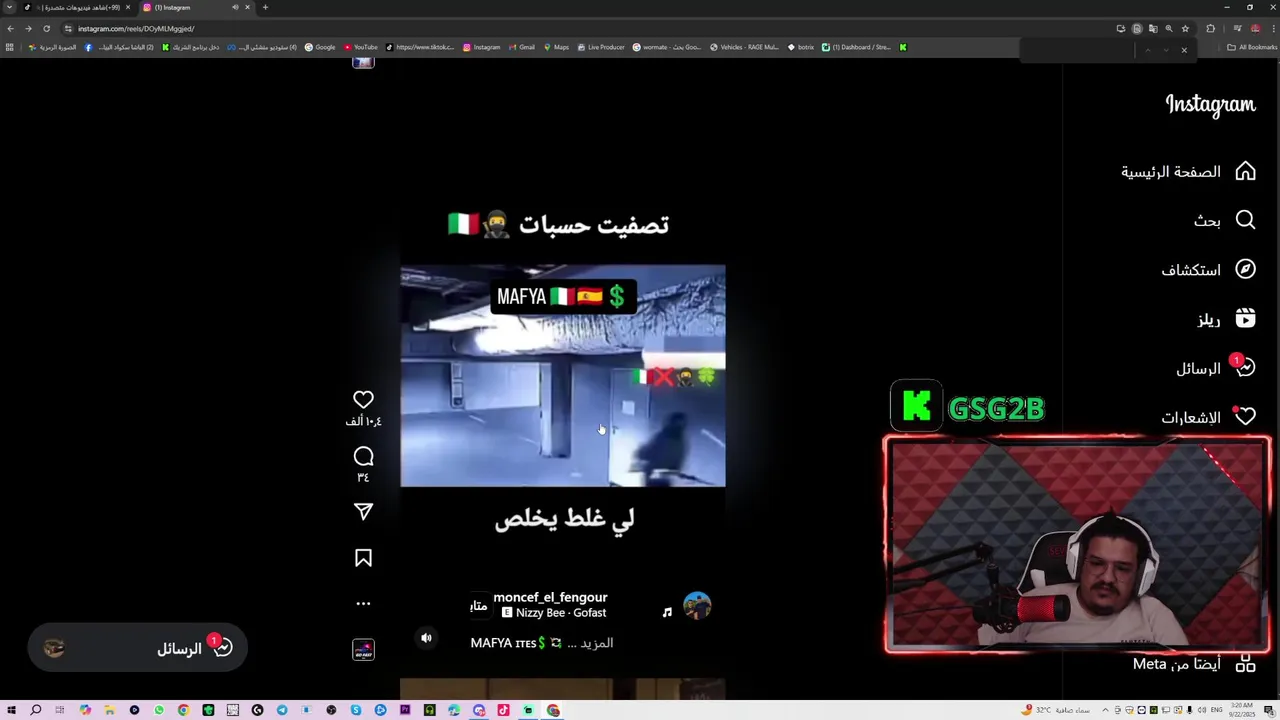Open comments on the reel
1280x720 pixels.
coord(363,456)
